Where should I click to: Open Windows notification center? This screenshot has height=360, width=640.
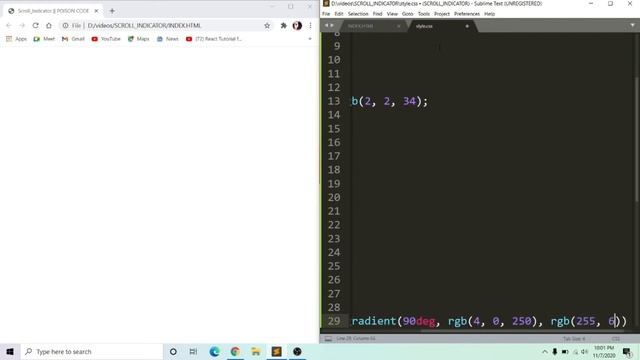627,351
